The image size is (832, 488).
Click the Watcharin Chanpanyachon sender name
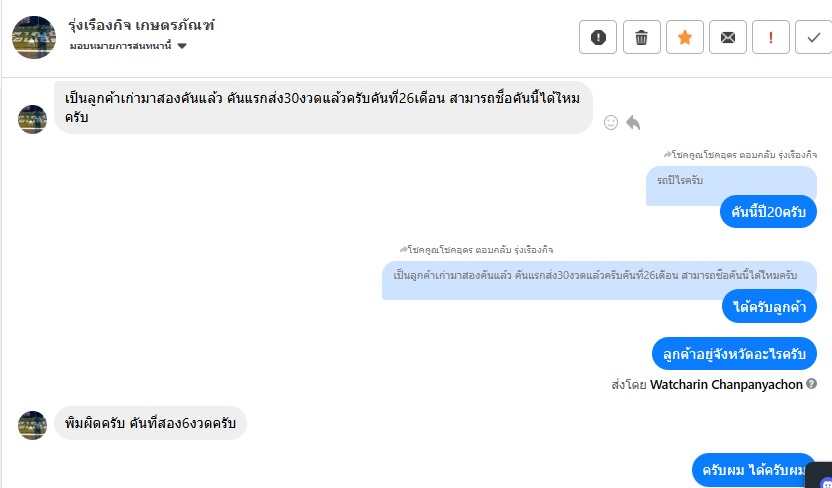(x=726, y=384)
